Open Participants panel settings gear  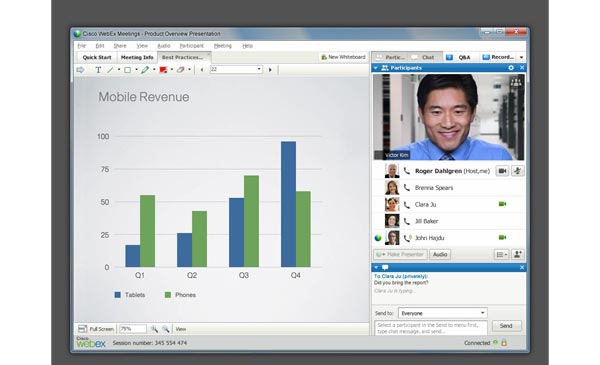511,68
